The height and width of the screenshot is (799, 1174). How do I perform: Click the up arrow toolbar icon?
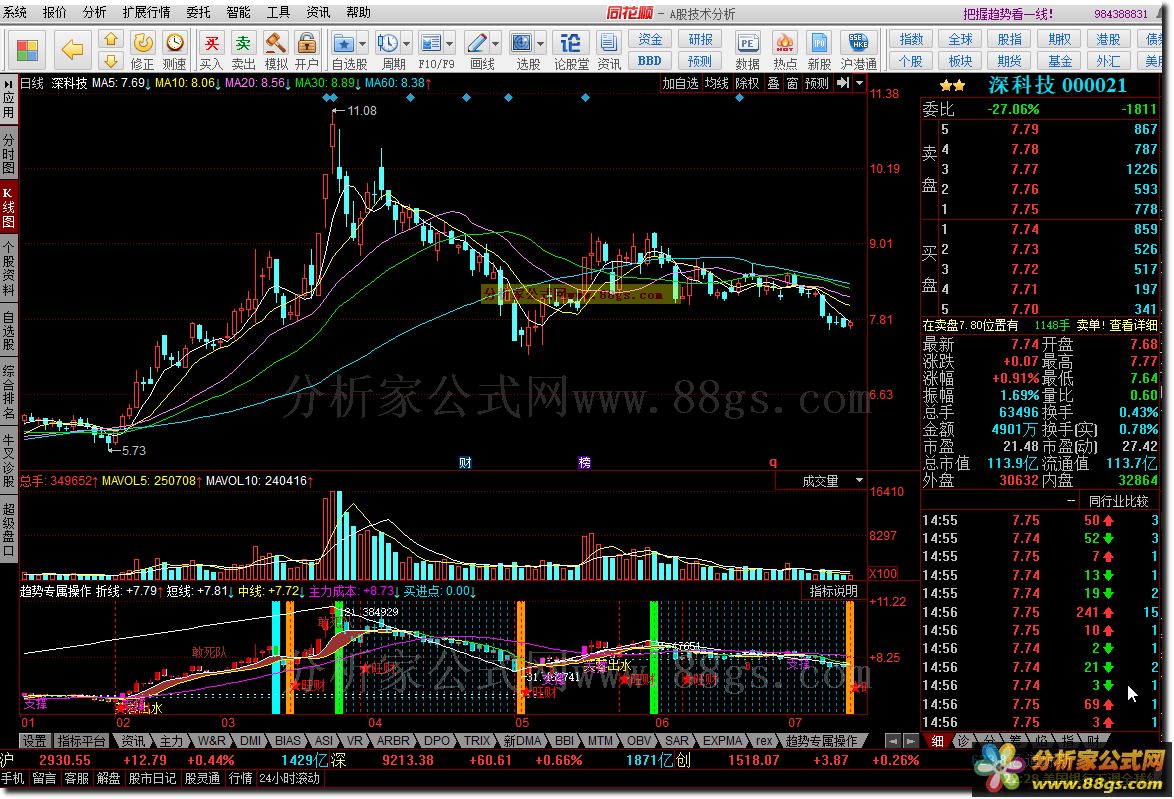click(111, 39)
